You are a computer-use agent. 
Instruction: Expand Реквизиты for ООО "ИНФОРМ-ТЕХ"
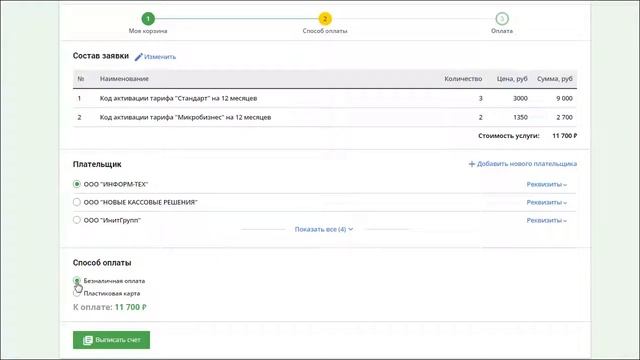[547, 184]
